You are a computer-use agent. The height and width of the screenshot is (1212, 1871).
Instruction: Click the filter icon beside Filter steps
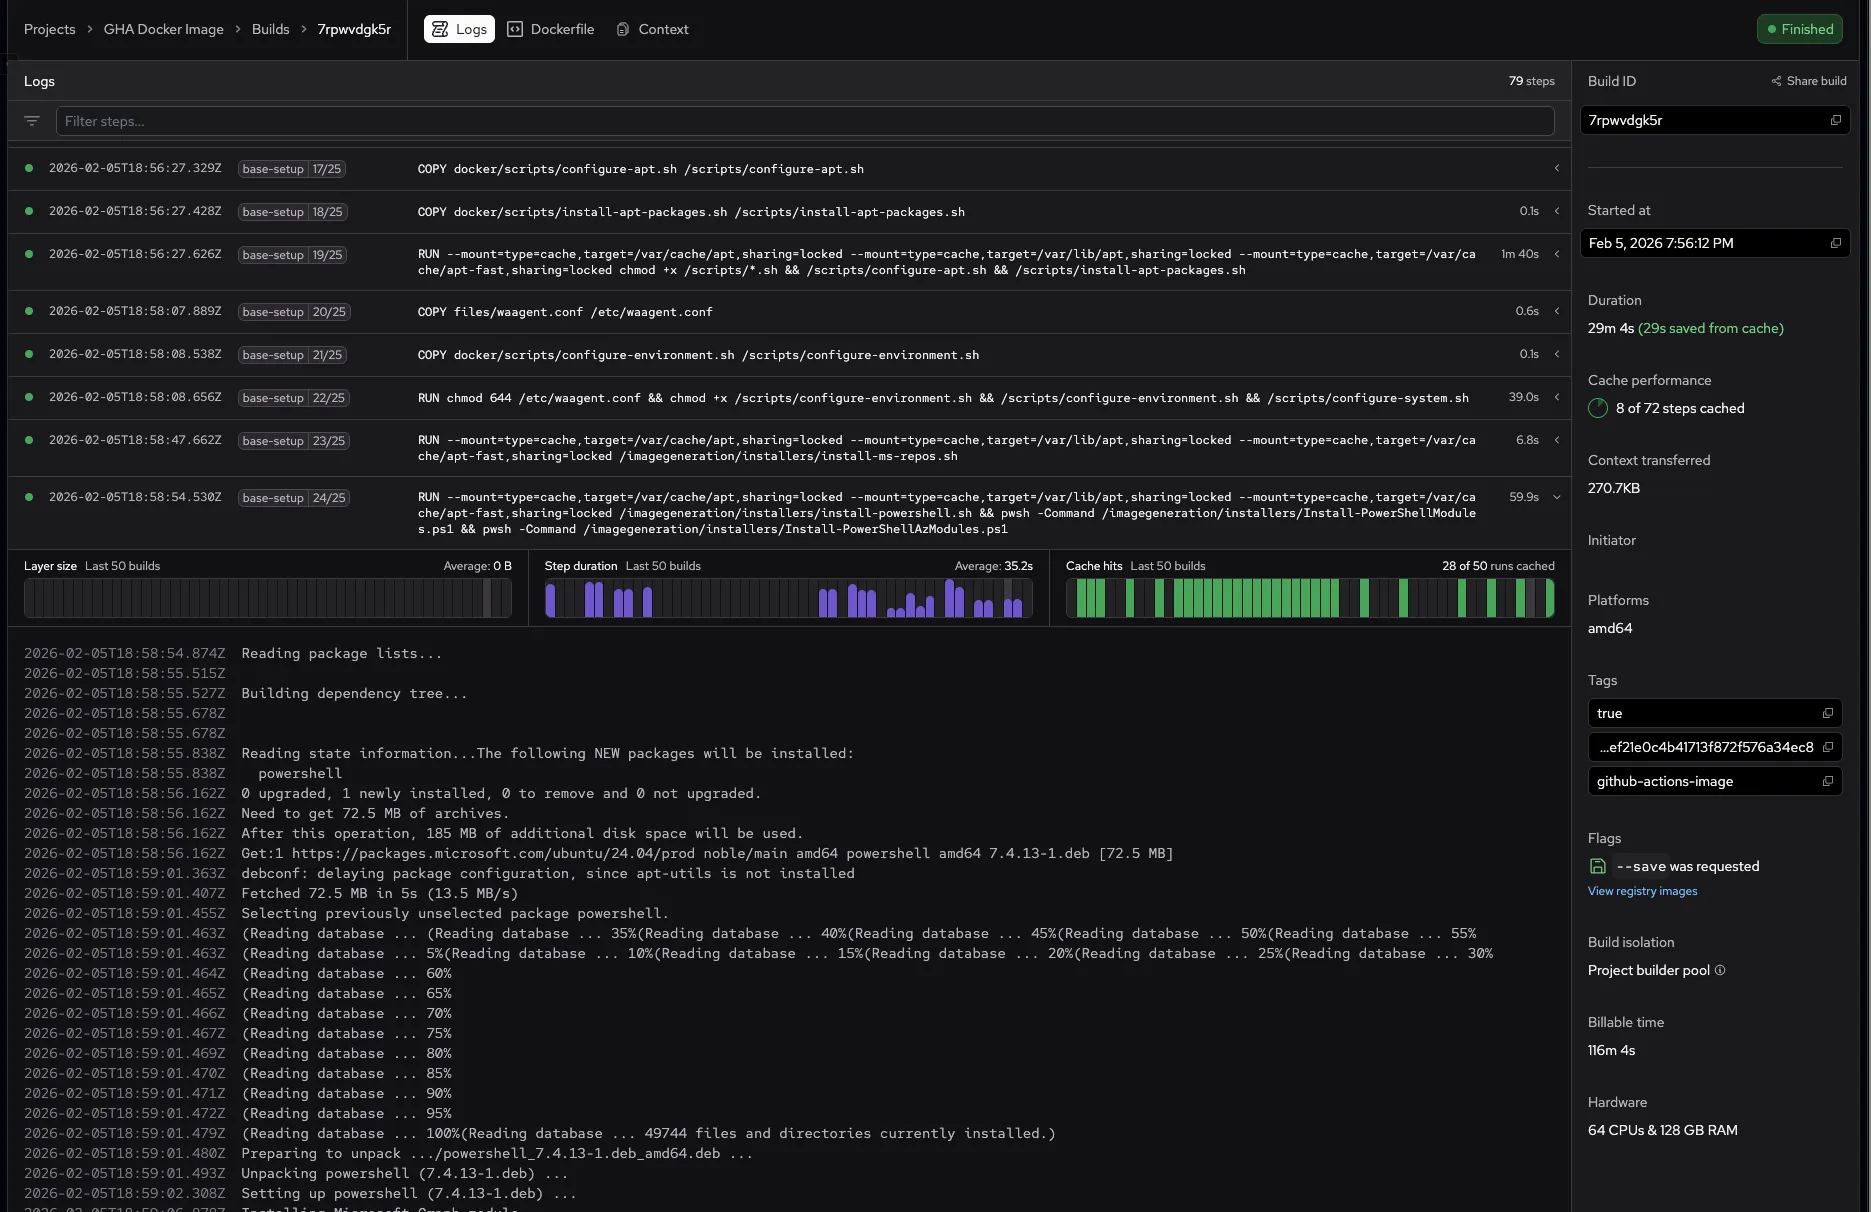pos(32,121)
